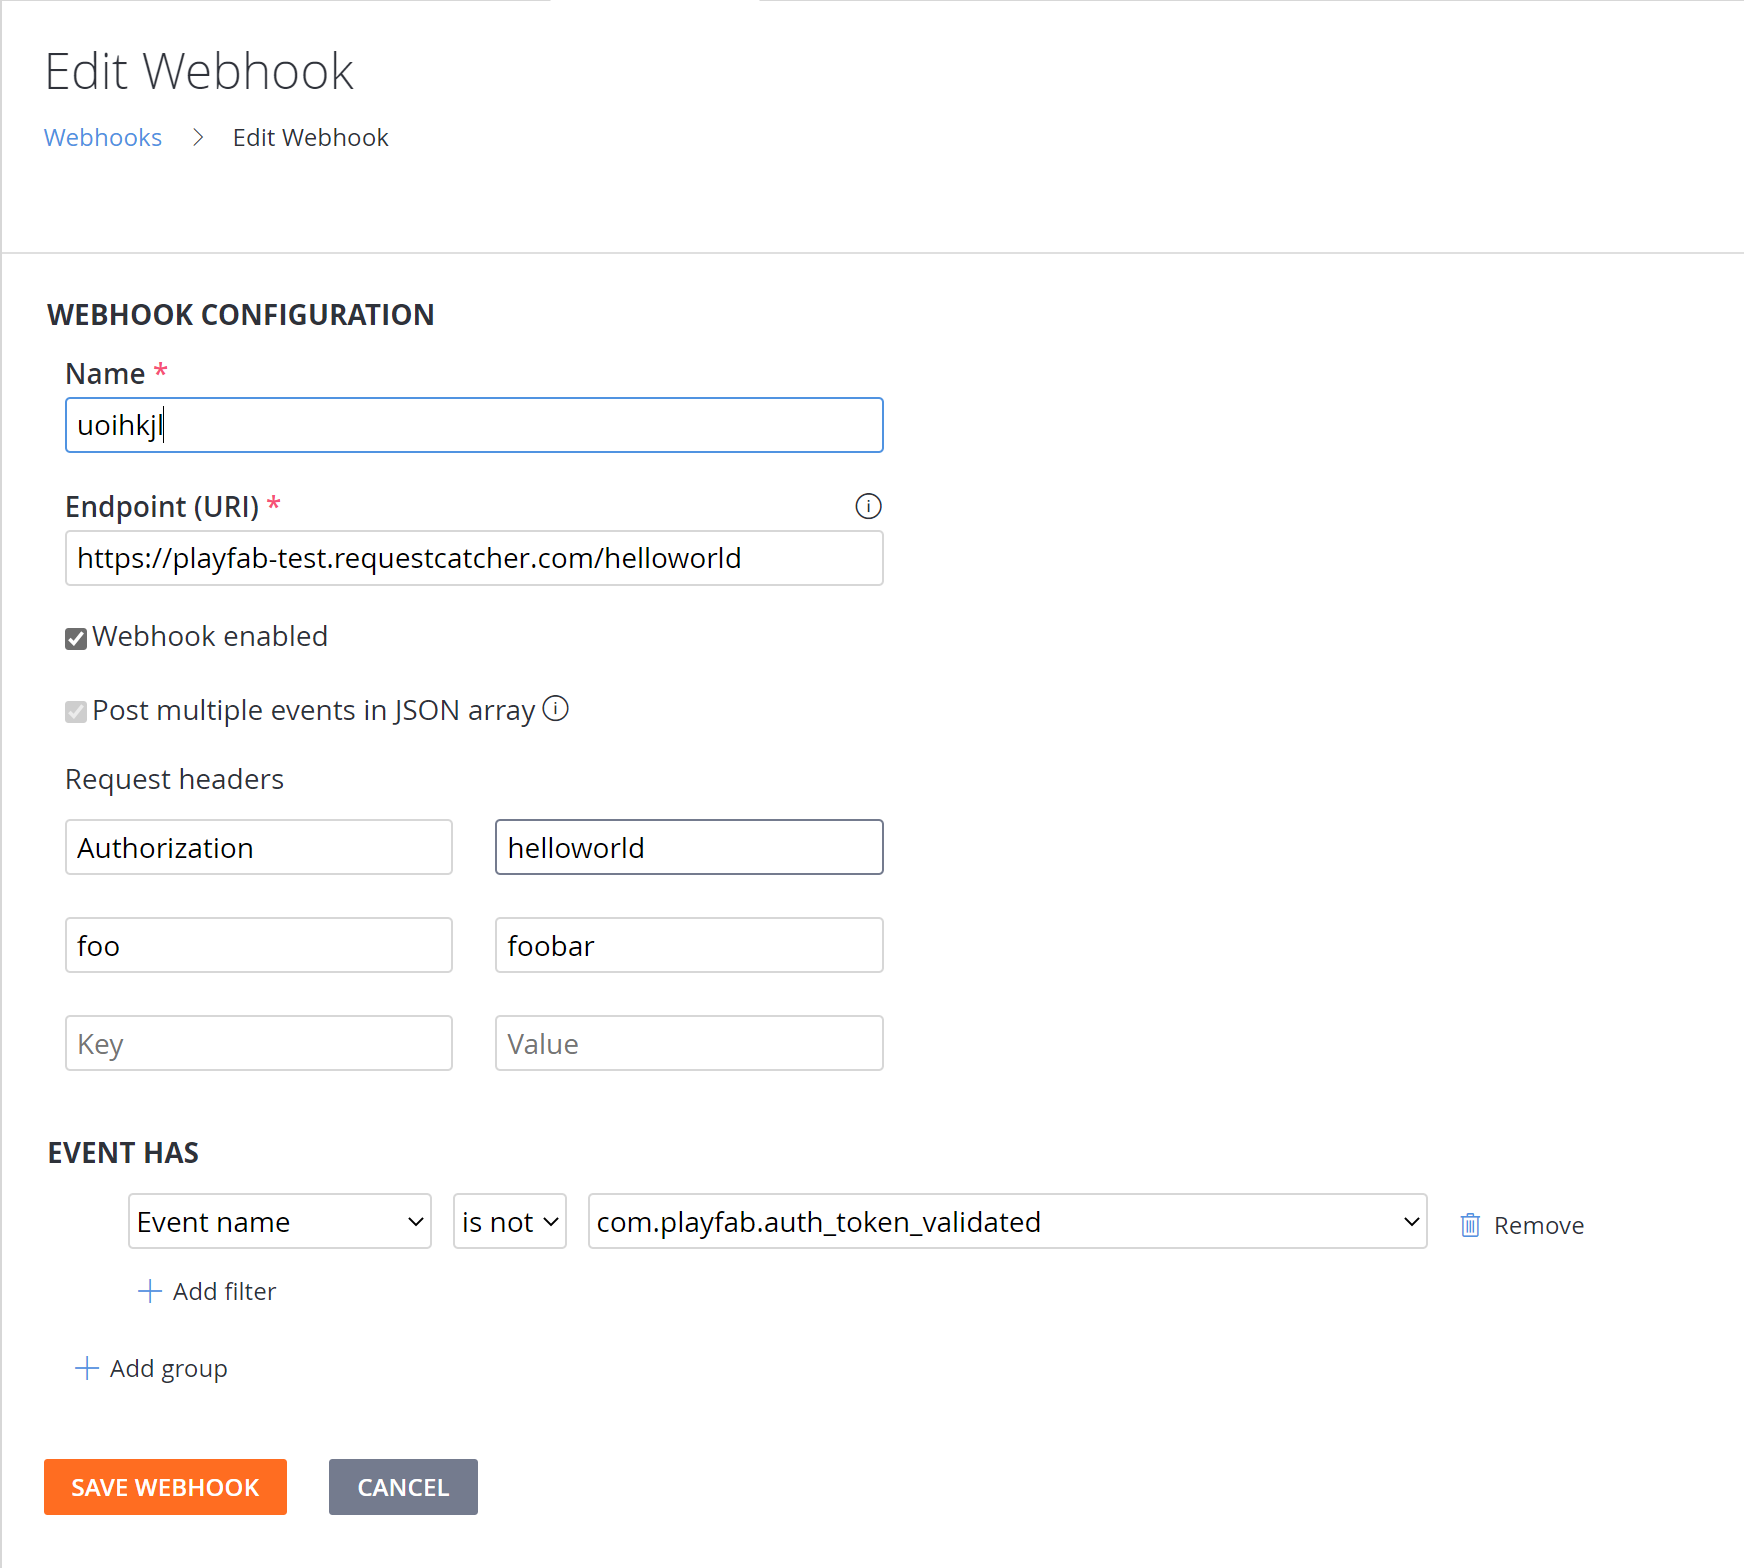The height and width of the screenshot is (1568, 1744).
Task: Open the 'is not' condition dropdown
Action: [509, 1221]
